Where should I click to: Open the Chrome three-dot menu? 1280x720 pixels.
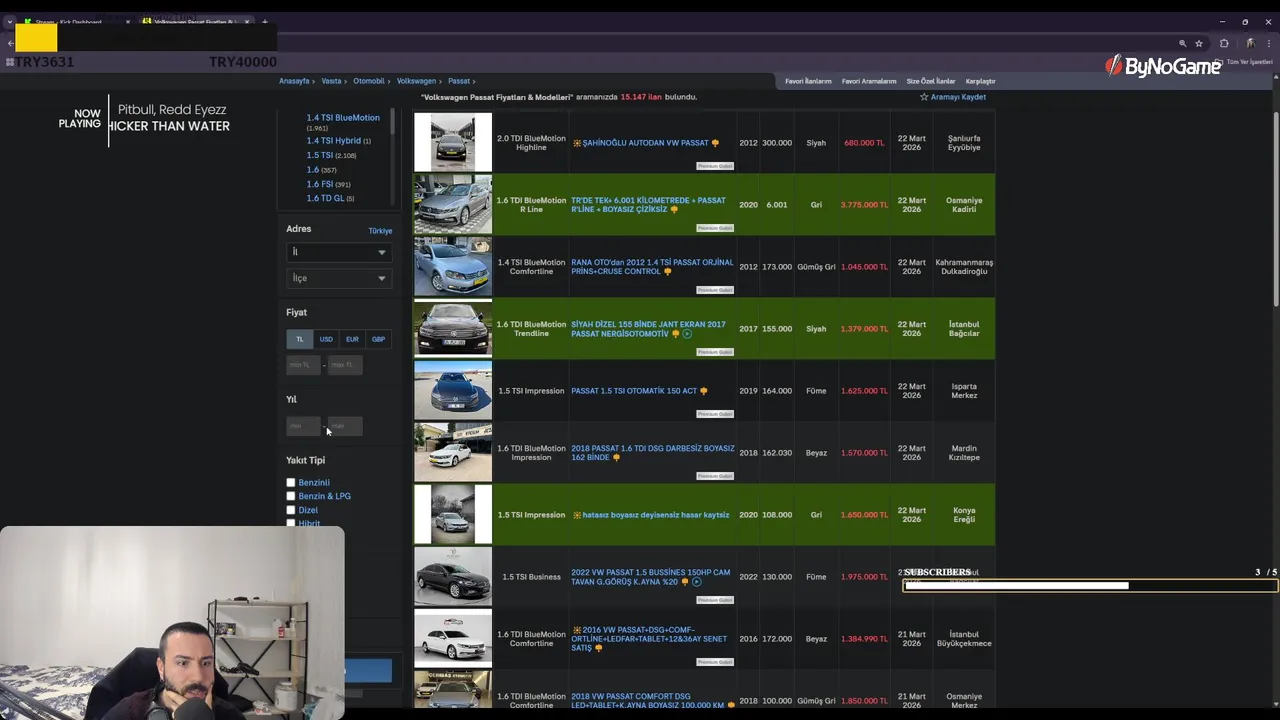pyautogui.click(x=1270, y=44)
